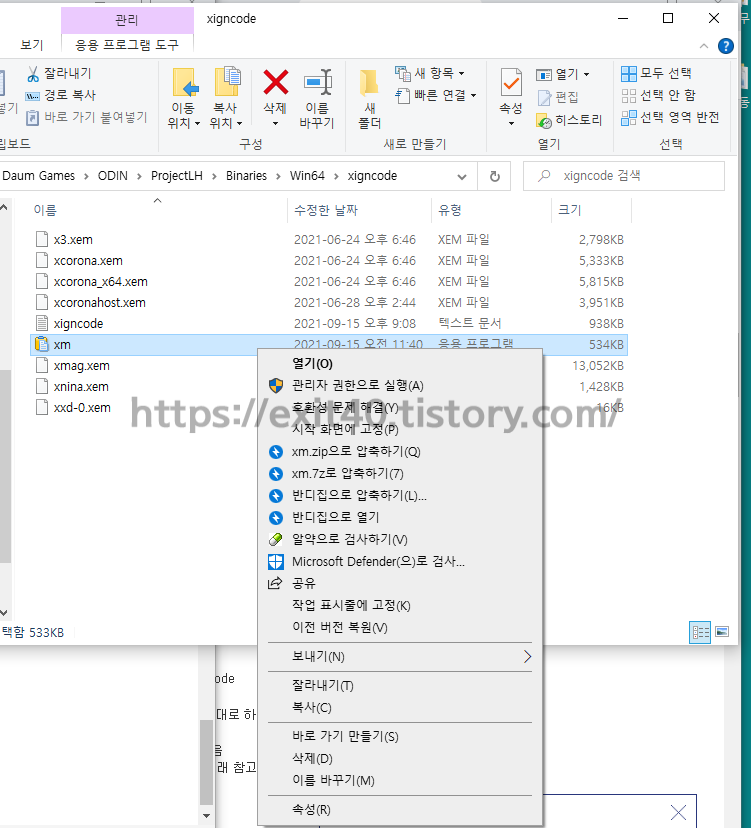Click Binaries in the breadcrumb path

coord(246,176)
